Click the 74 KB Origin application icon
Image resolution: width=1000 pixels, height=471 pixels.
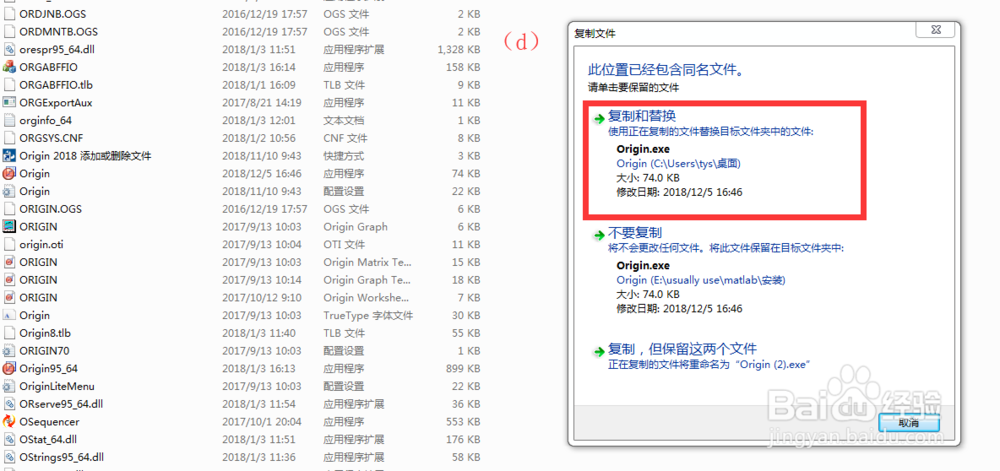point(9,173)
